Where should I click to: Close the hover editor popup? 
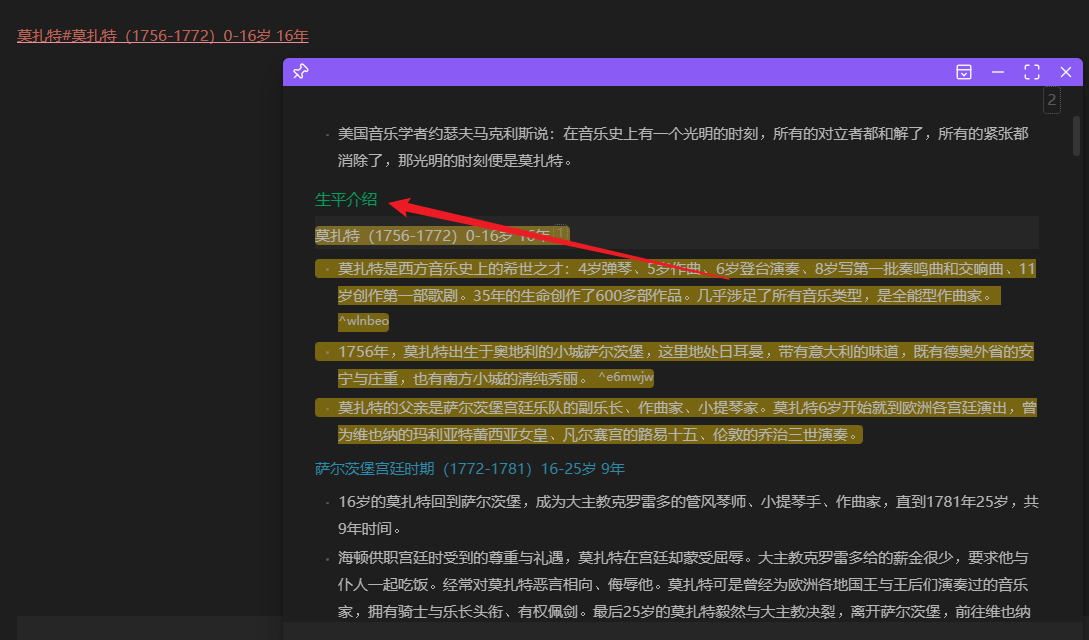point(1066,72)
